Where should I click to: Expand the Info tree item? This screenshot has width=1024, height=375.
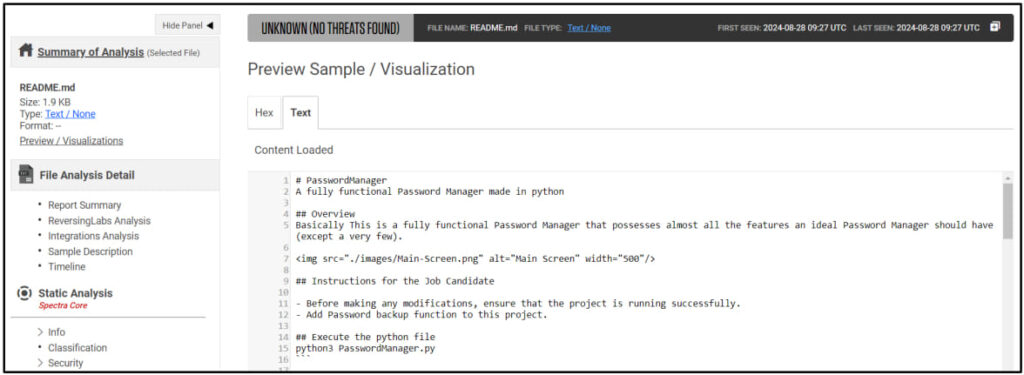click(x=40, y=332)
